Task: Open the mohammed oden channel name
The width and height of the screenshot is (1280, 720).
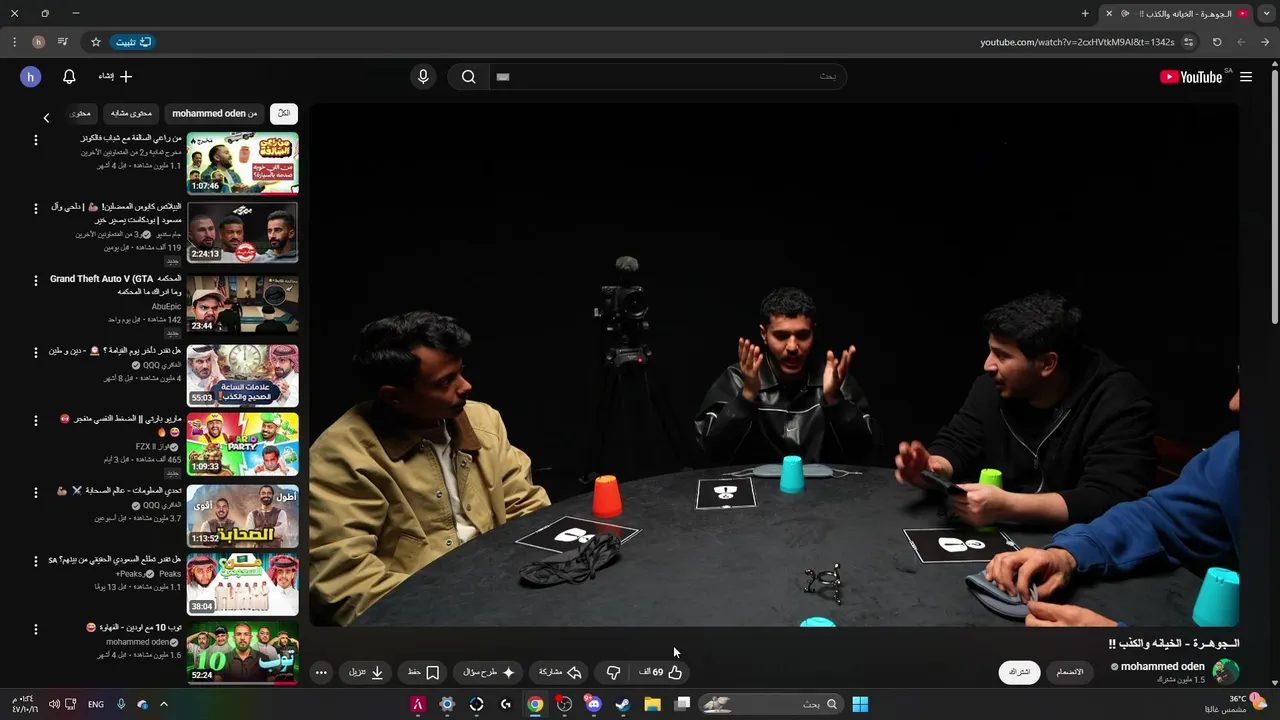Action: coord(1163,666)
